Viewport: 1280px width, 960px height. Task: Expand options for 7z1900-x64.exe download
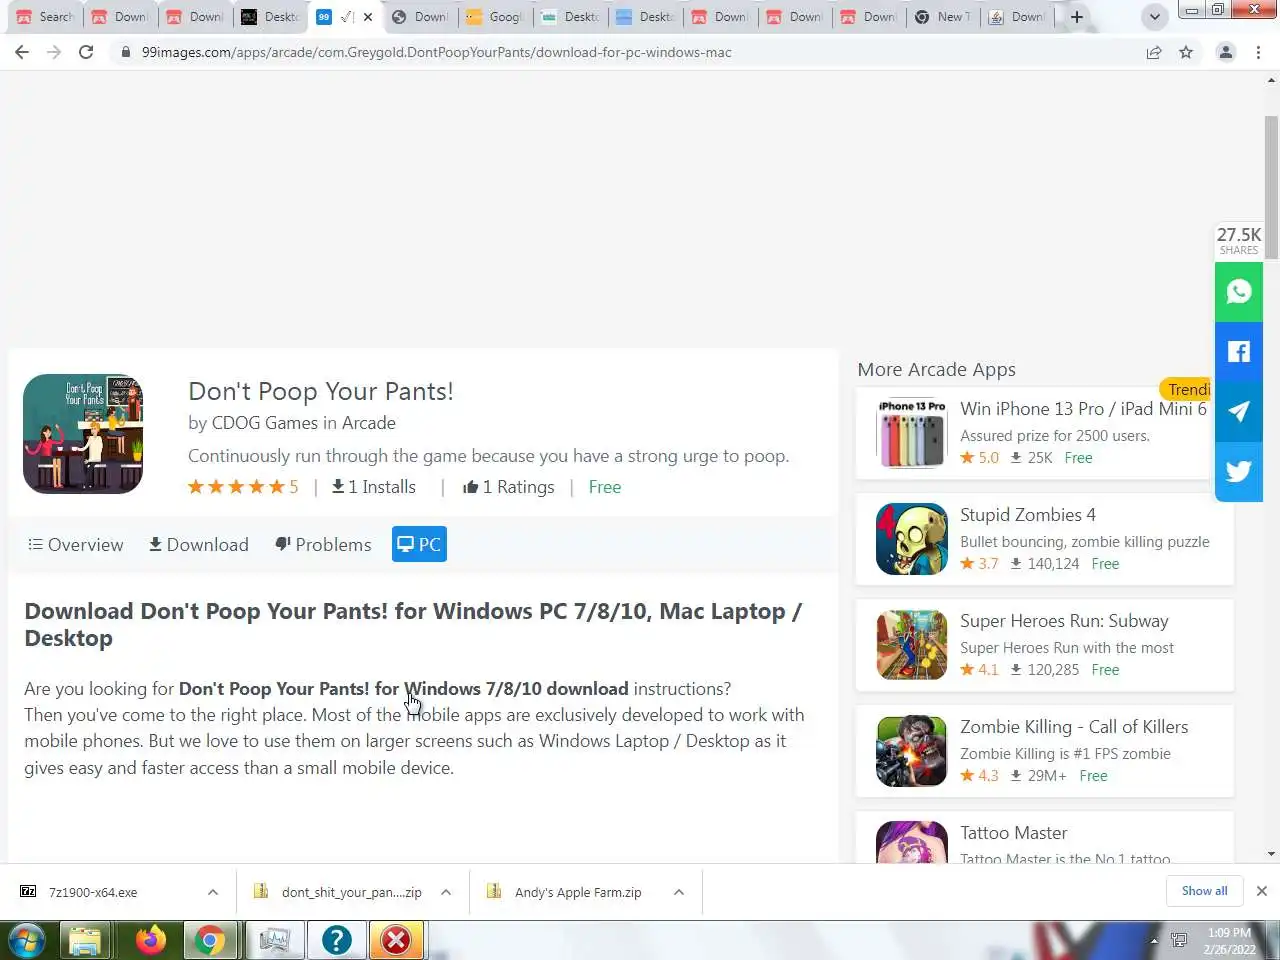tap(213, 892)
